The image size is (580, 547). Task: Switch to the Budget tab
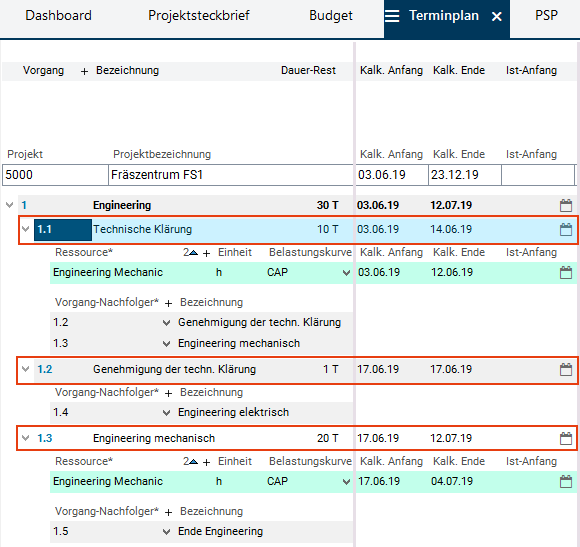pos(331,16)
